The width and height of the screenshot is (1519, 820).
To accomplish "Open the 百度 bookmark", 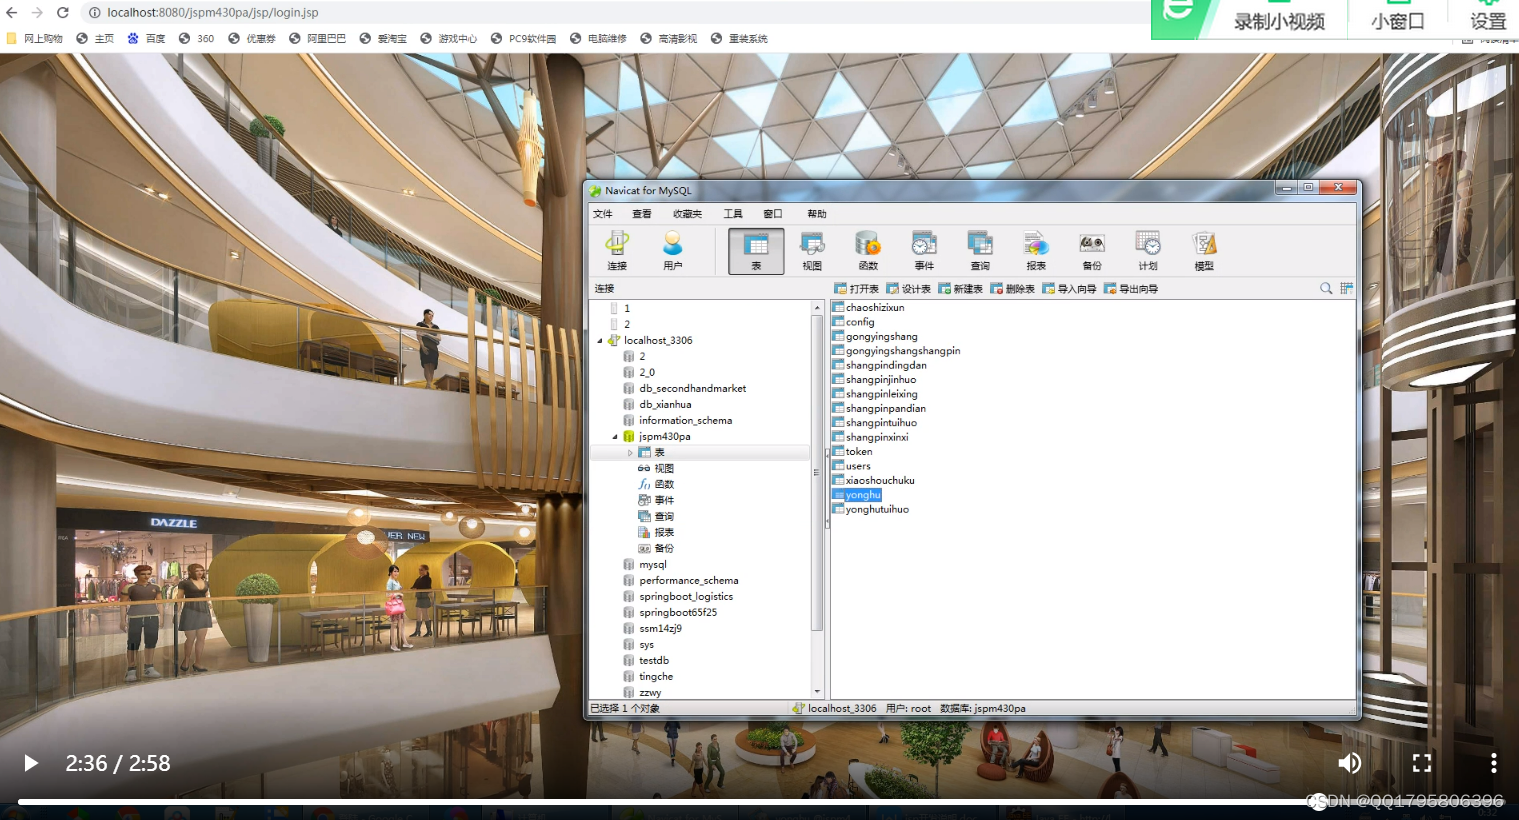I will pyautogui.click(x=147, y=39).
